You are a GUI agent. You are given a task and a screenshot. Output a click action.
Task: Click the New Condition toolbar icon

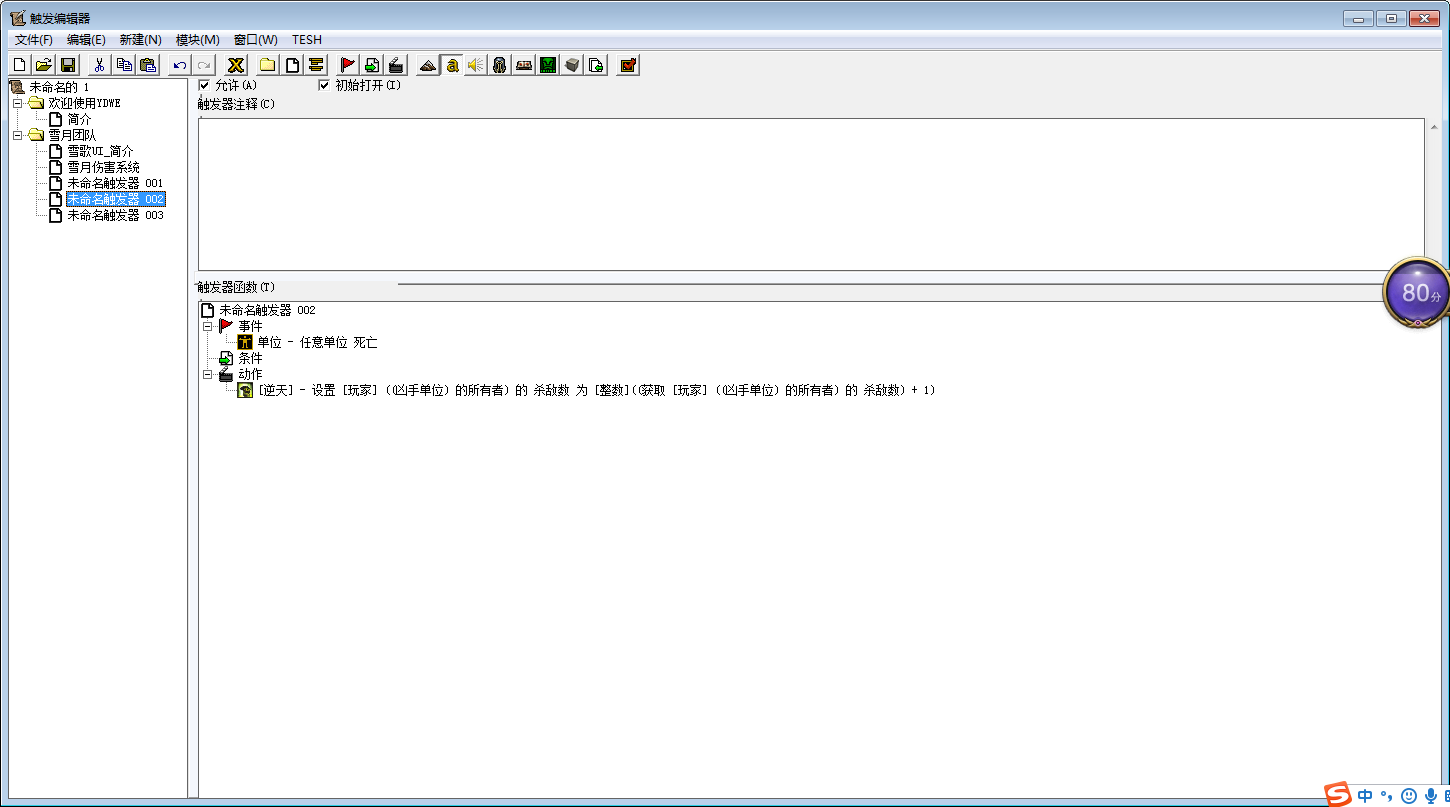pos(372,65)
